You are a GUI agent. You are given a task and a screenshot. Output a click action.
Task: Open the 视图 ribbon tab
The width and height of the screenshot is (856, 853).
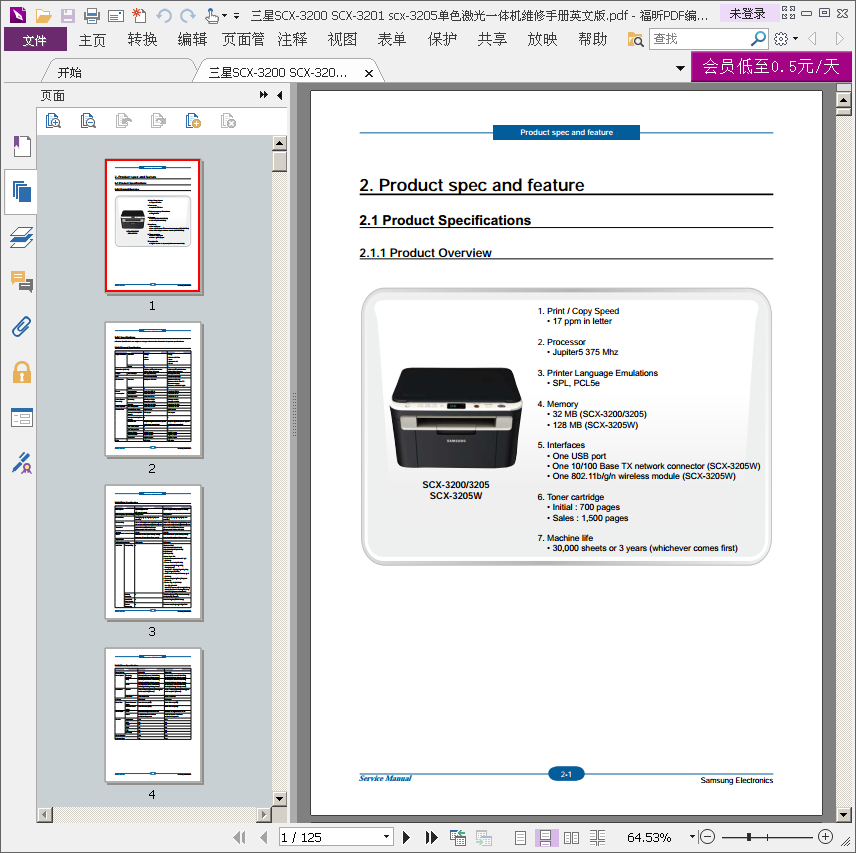point(342,39)
